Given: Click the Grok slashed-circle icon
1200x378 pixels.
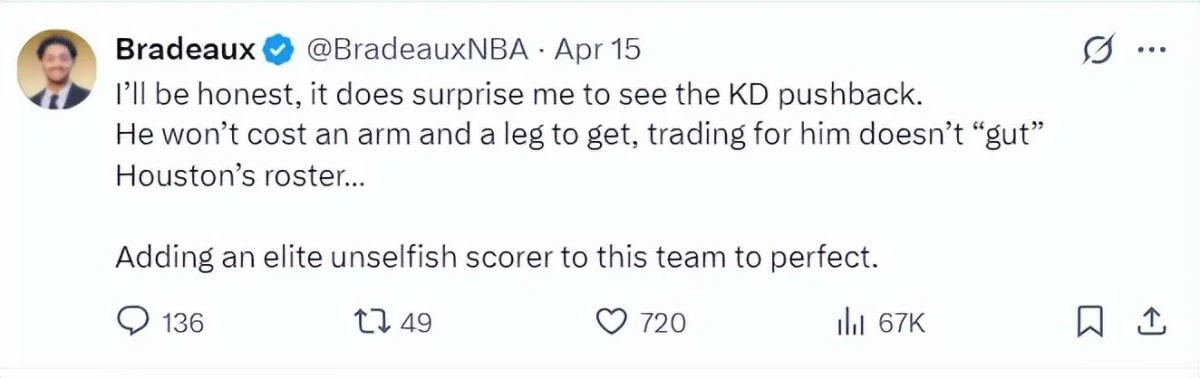Looking at the screenshot, I should (x=1099, y=50).
